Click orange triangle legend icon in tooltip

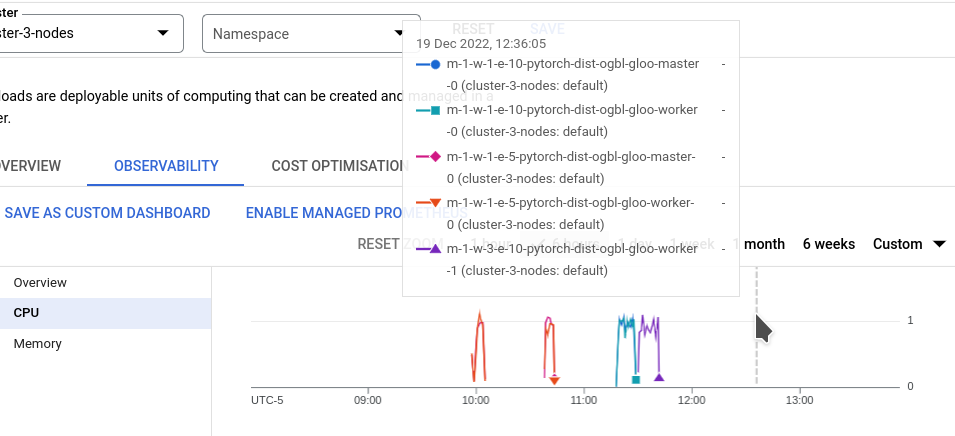434,203
